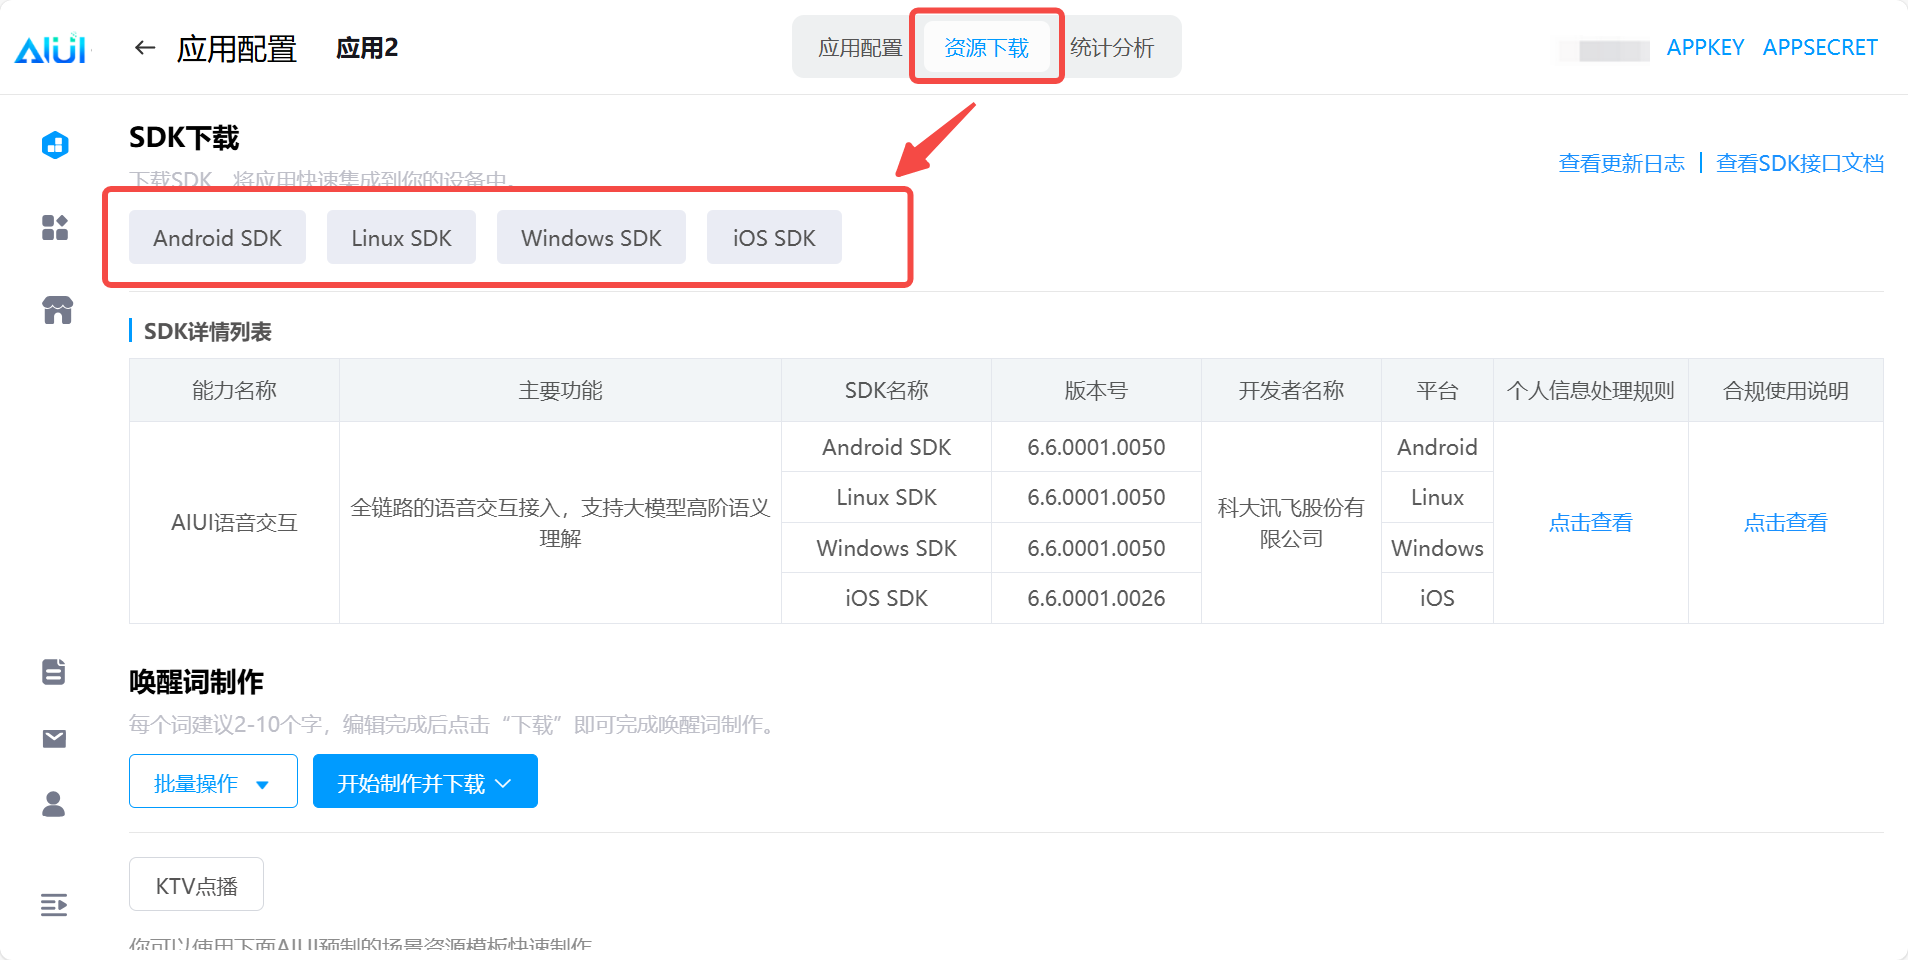Open the grid widgets sidebar icon
This screenshot has width=1908, height=960.
click(55, 228)
